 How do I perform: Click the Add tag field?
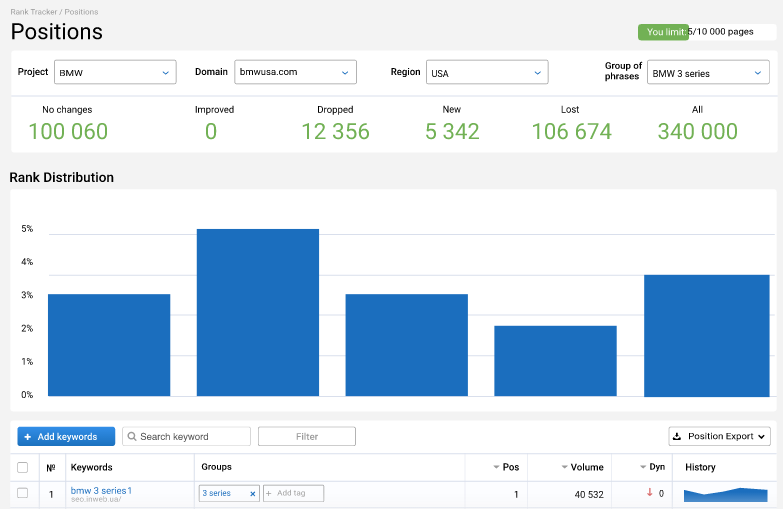(293, 493)
